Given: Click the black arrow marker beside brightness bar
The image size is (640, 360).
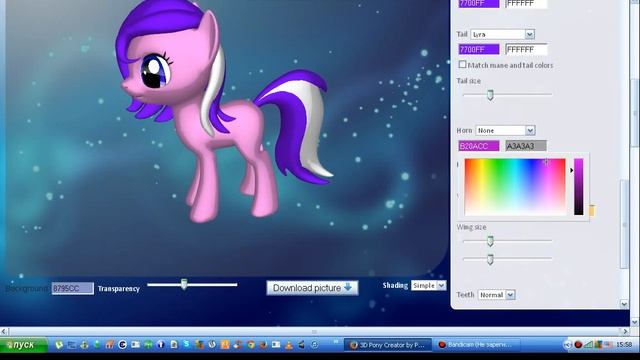Looking at the screenshot, I should click(x=571, y=170).
